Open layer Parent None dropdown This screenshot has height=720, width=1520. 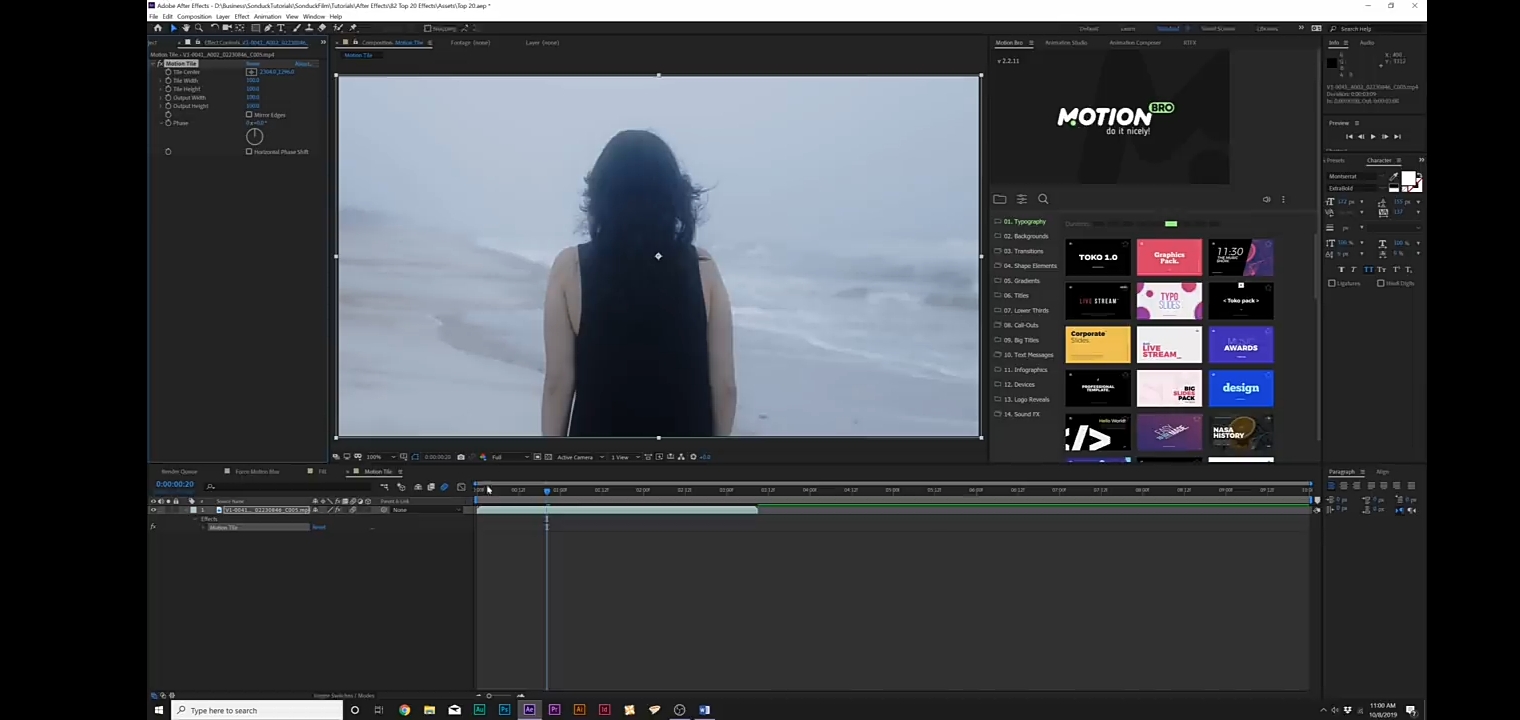(x=420, y=510)
